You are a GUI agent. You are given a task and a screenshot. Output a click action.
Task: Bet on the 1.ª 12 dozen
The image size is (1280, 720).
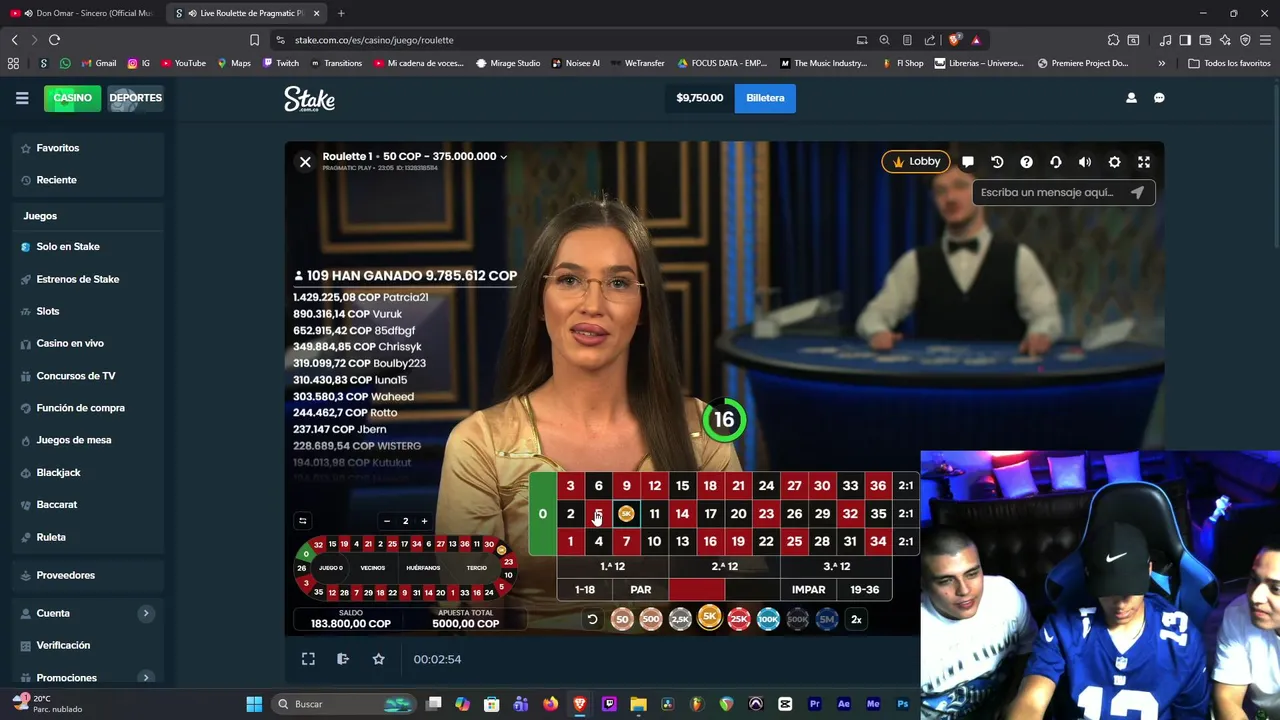612,566
